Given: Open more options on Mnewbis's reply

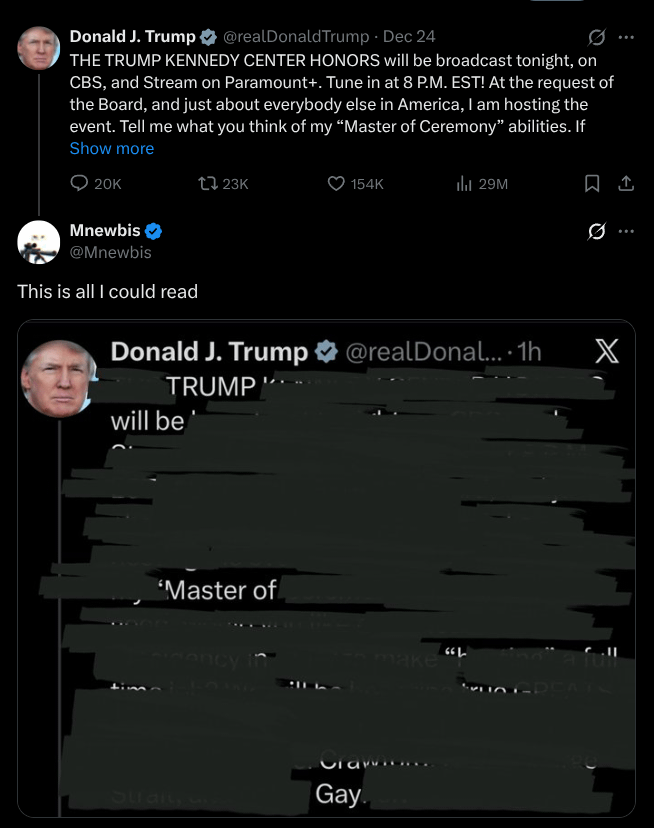Looking at the screenshot, I should click(x=627, y=231).
